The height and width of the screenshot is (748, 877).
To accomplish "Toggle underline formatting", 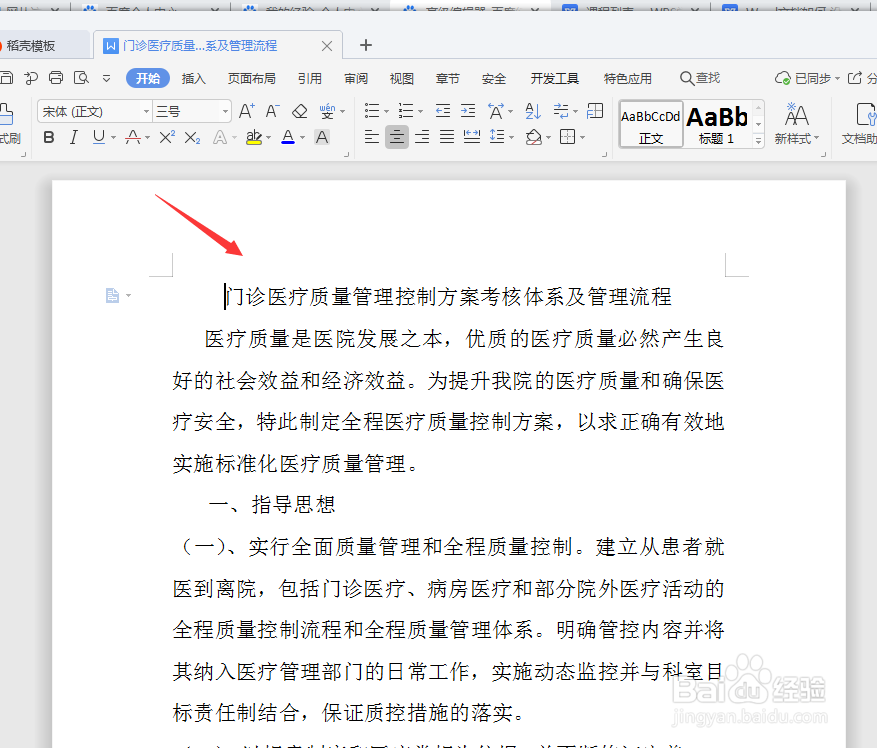I will point(99,137).
